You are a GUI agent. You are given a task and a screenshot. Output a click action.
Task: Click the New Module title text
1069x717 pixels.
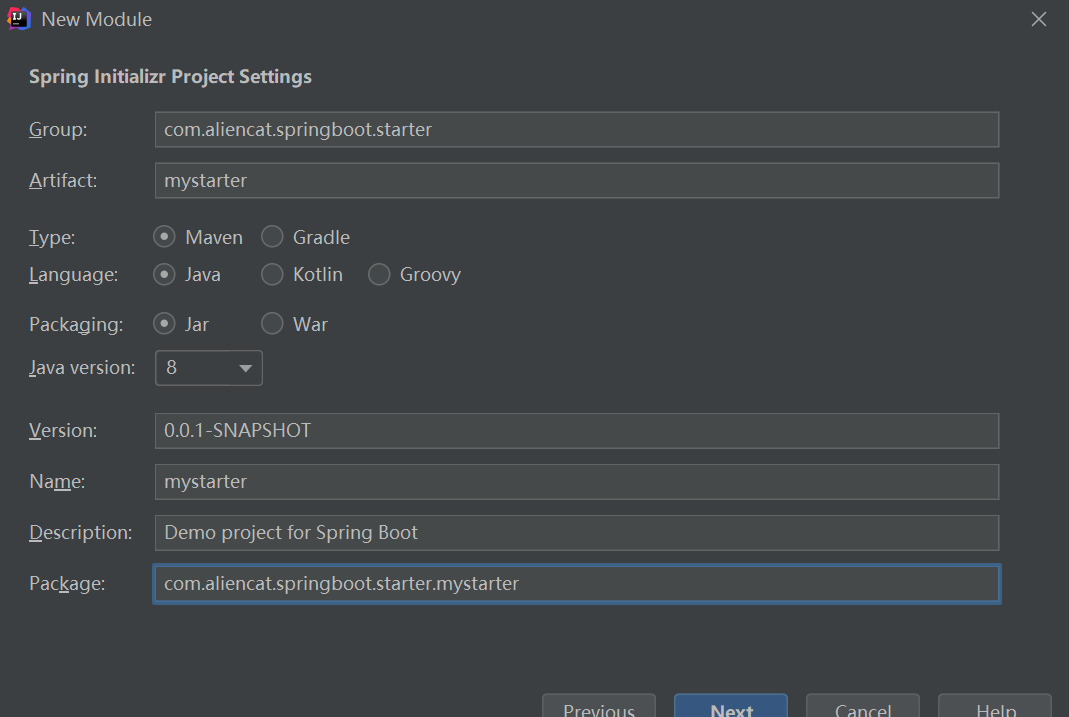[x=96, y=19]
